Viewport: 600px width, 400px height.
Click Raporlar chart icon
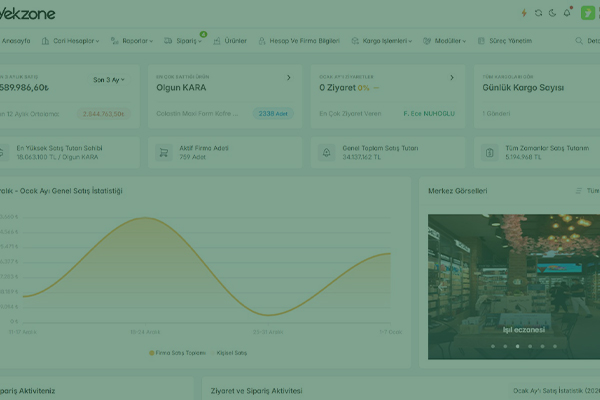114,41
